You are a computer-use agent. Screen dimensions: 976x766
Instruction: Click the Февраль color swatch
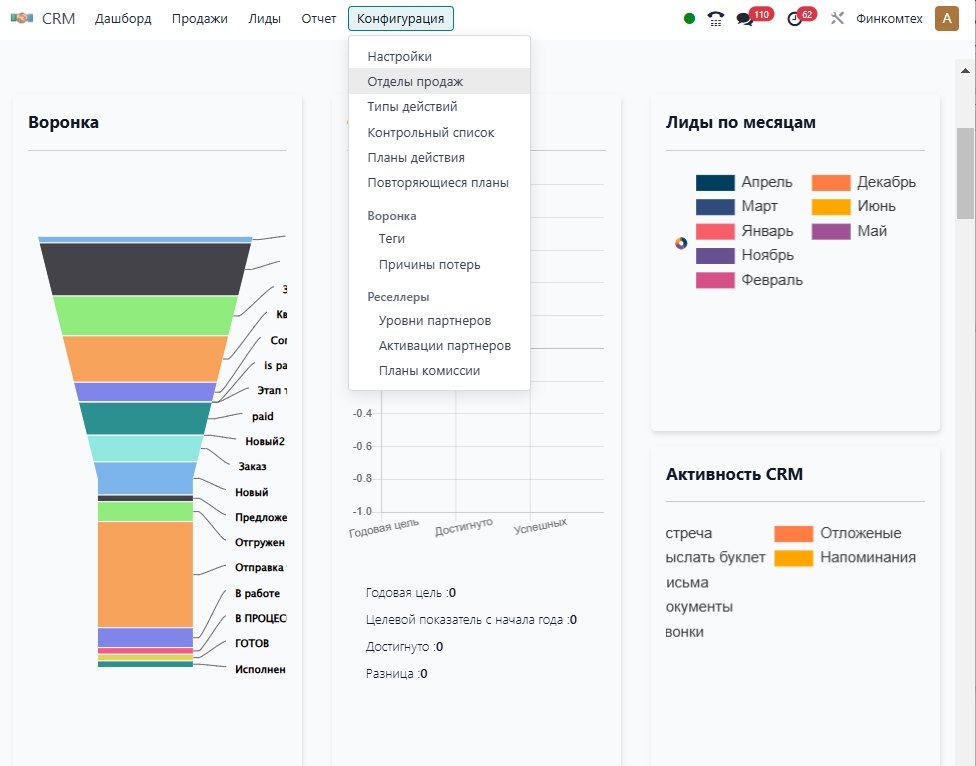tap(715, 280)
